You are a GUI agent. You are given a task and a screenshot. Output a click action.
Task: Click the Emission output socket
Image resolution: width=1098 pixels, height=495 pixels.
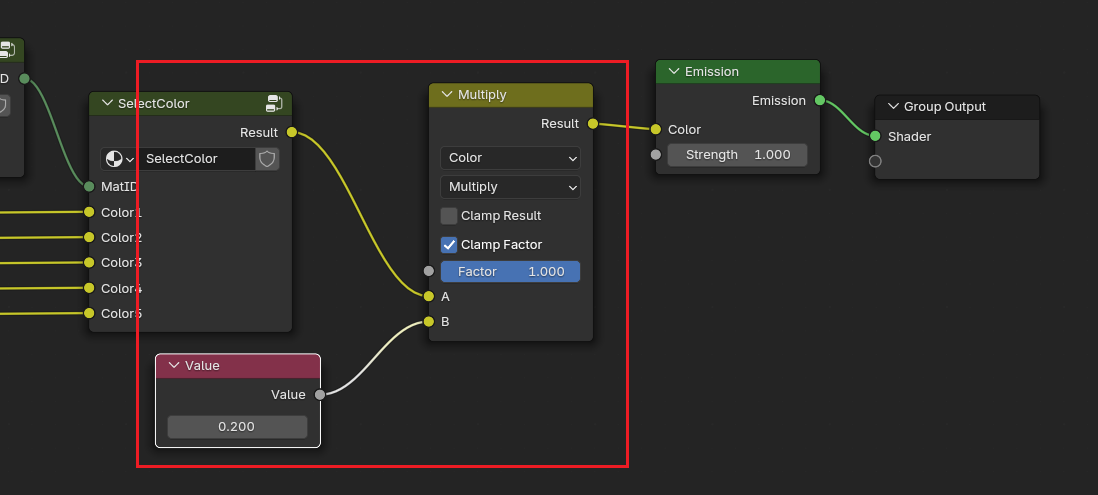820,101
